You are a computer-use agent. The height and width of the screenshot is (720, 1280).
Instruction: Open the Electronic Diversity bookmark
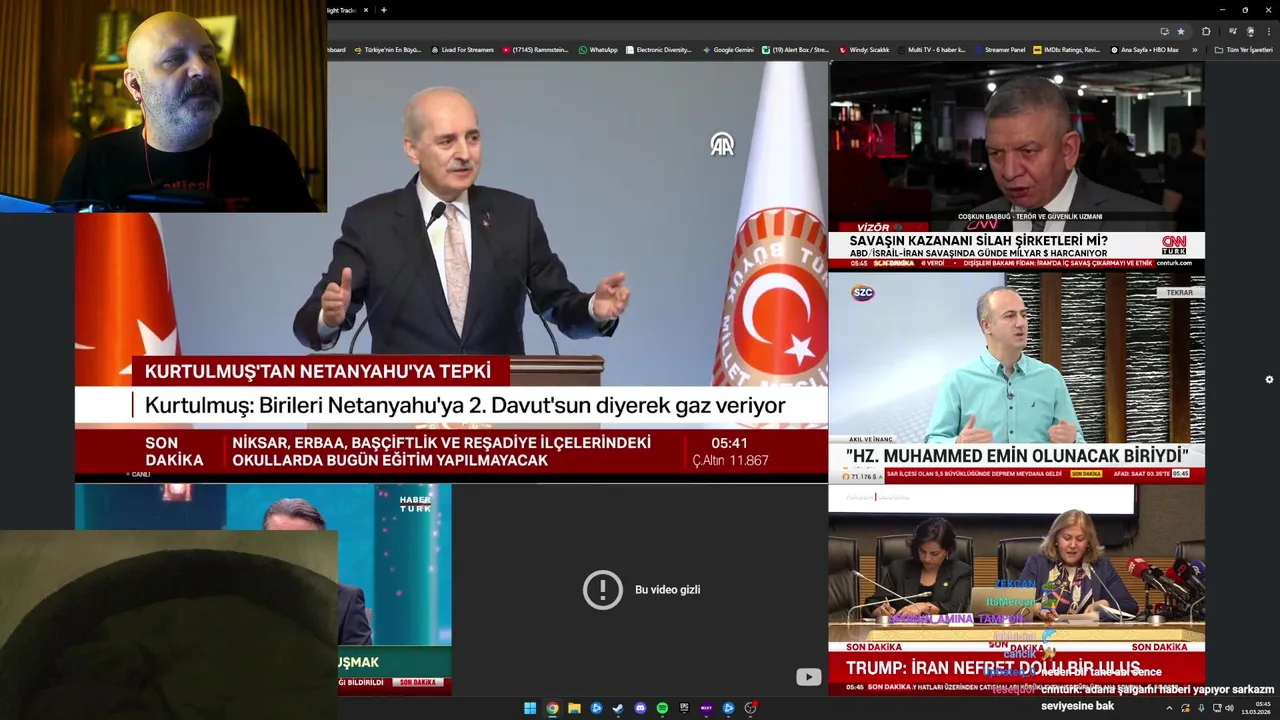[658, 50]
